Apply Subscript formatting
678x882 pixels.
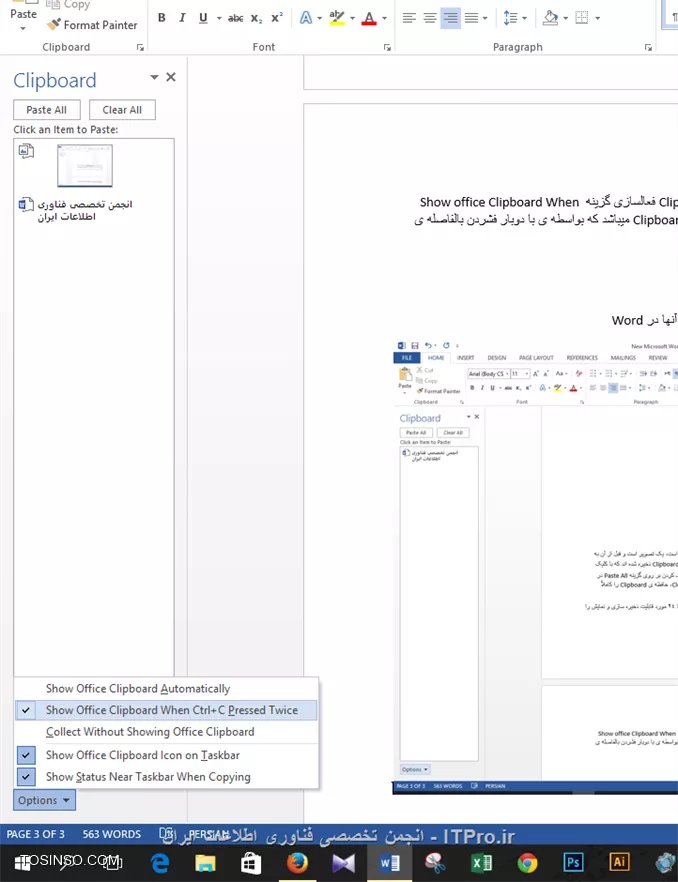click(256, 18)
